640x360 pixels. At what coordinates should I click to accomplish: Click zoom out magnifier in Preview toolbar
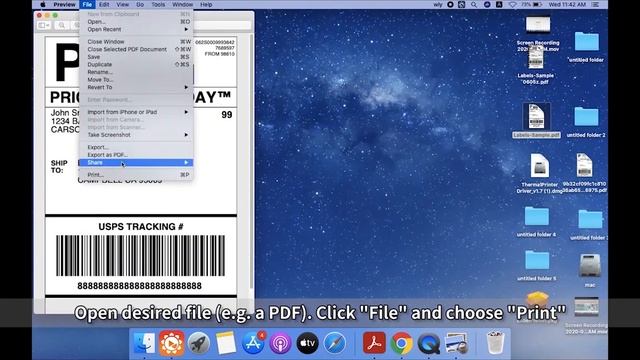click(x=62, y=25)
